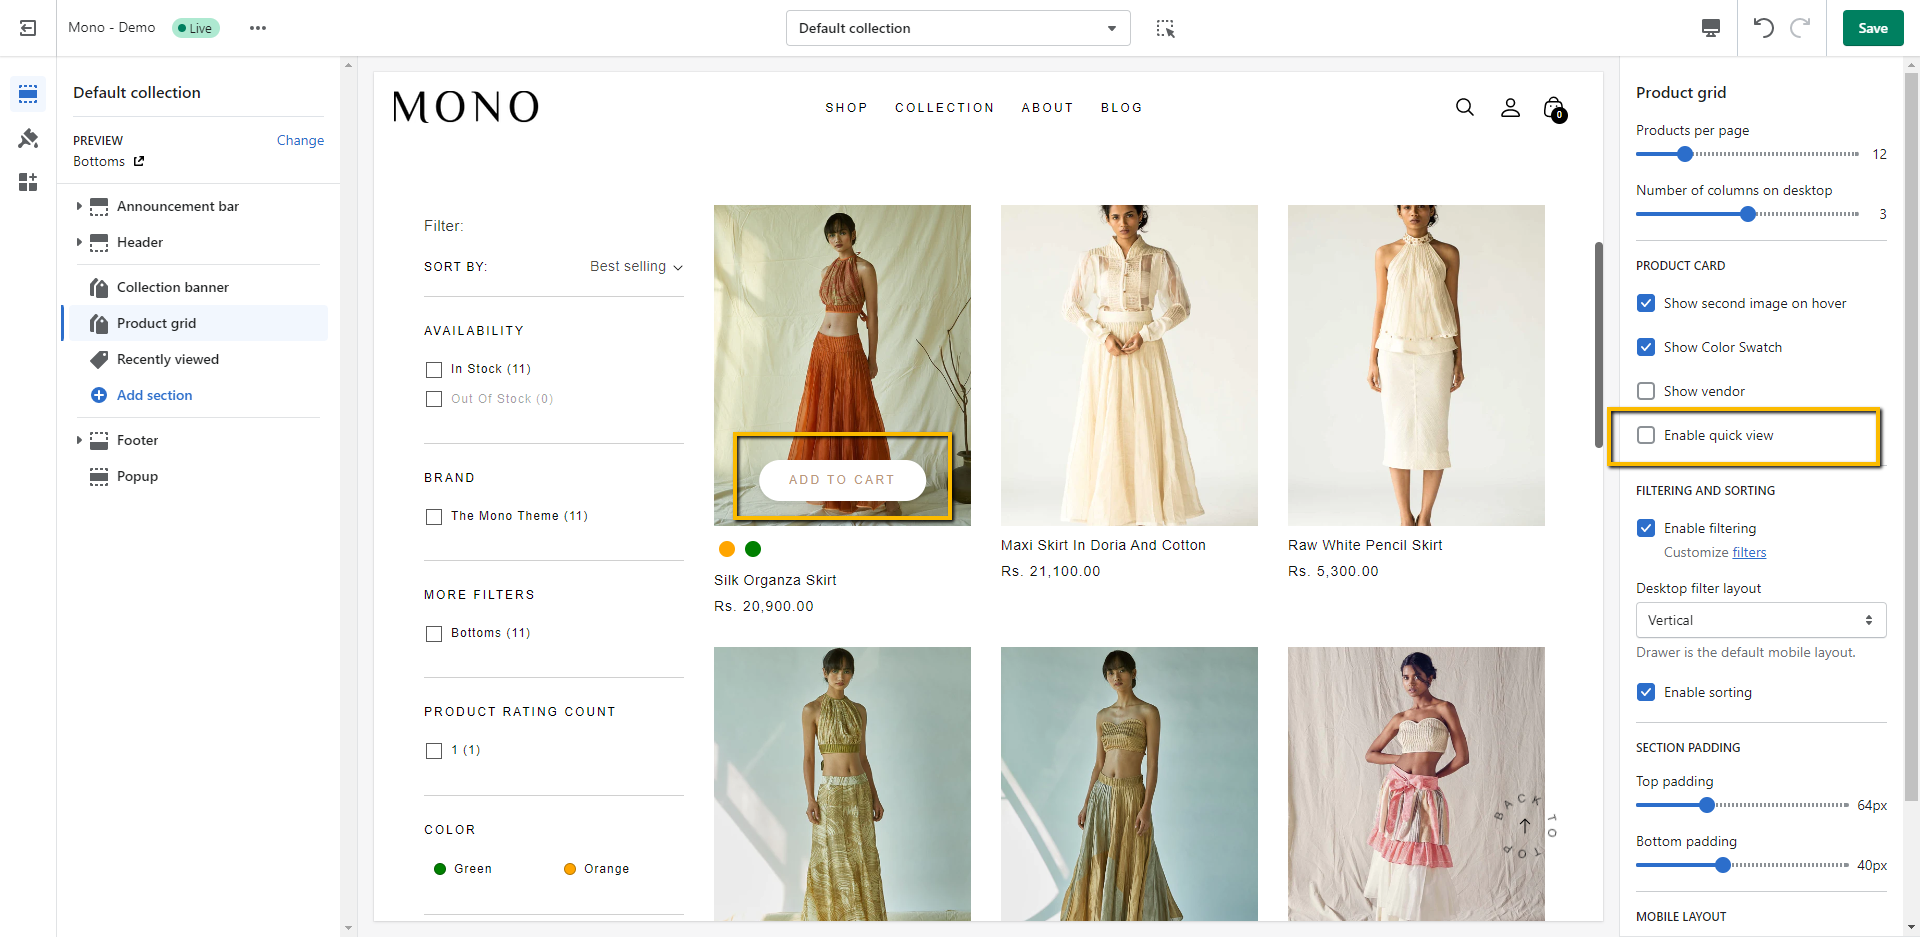1920x937 pixels.
Task: Open the Sections sidebar icon
Action: 28,94
